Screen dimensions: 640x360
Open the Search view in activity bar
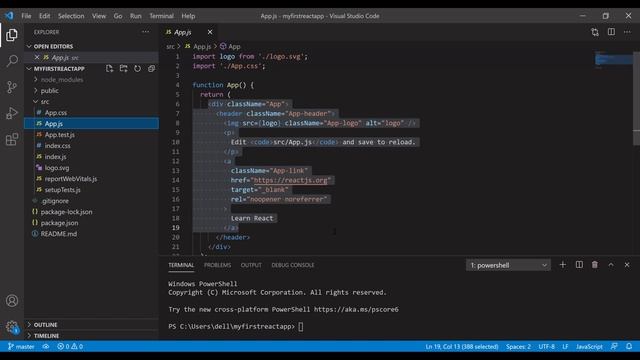point(12,61)
